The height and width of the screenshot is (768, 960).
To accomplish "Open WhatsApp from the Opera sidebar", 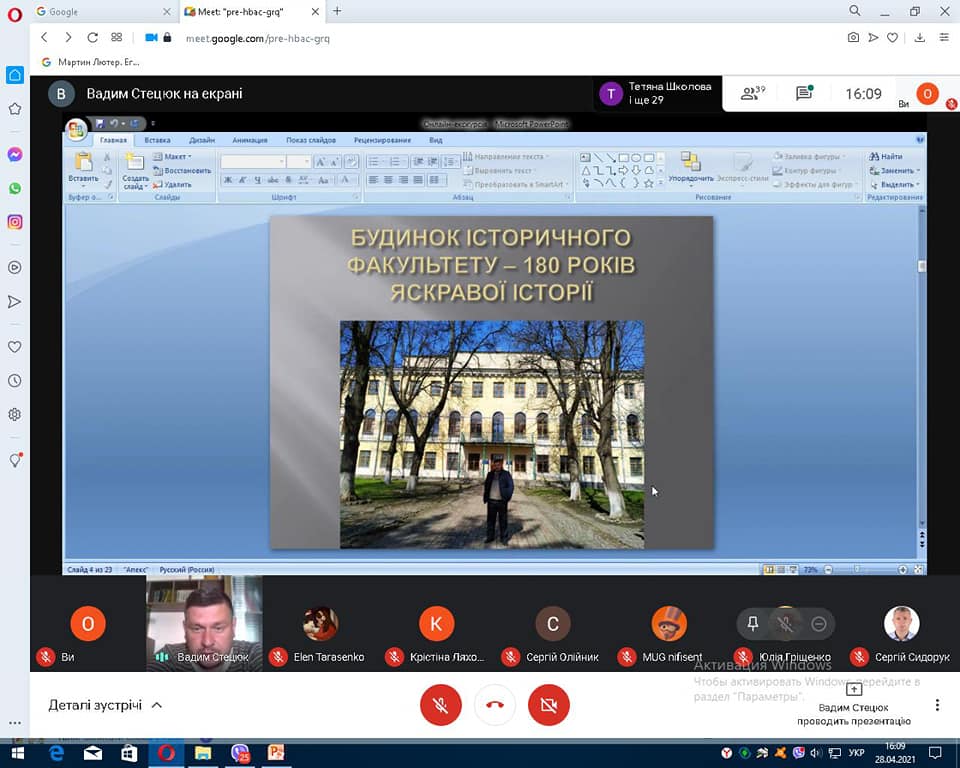I will 15,188.
